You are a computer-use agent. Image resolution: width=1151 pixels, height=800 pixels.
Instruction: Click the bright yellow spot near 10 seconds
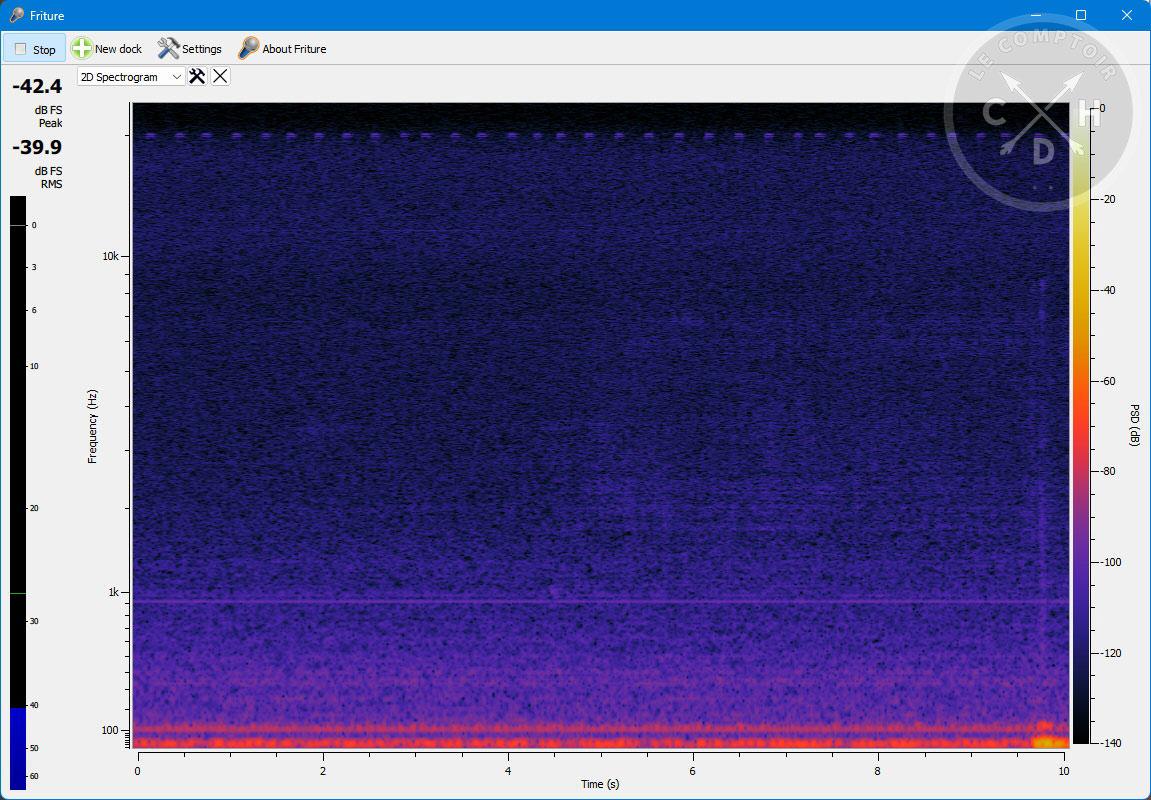point(1048,741)
